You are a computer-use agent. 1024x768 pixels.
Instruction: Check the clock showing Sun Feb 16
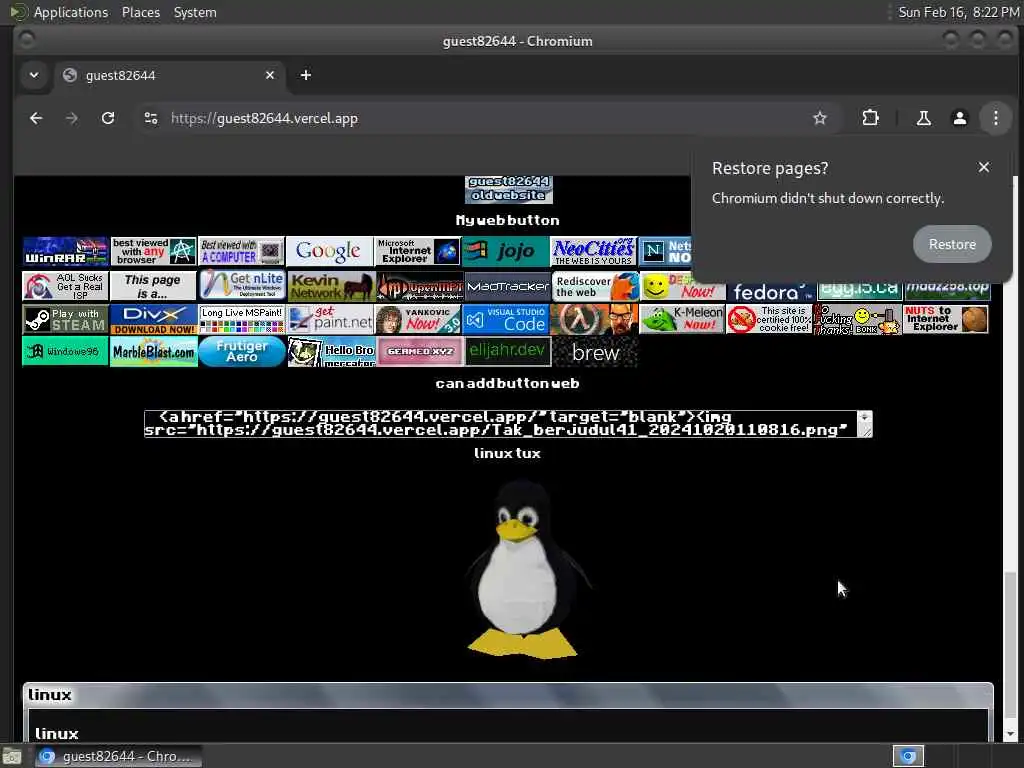coord(958,12)
